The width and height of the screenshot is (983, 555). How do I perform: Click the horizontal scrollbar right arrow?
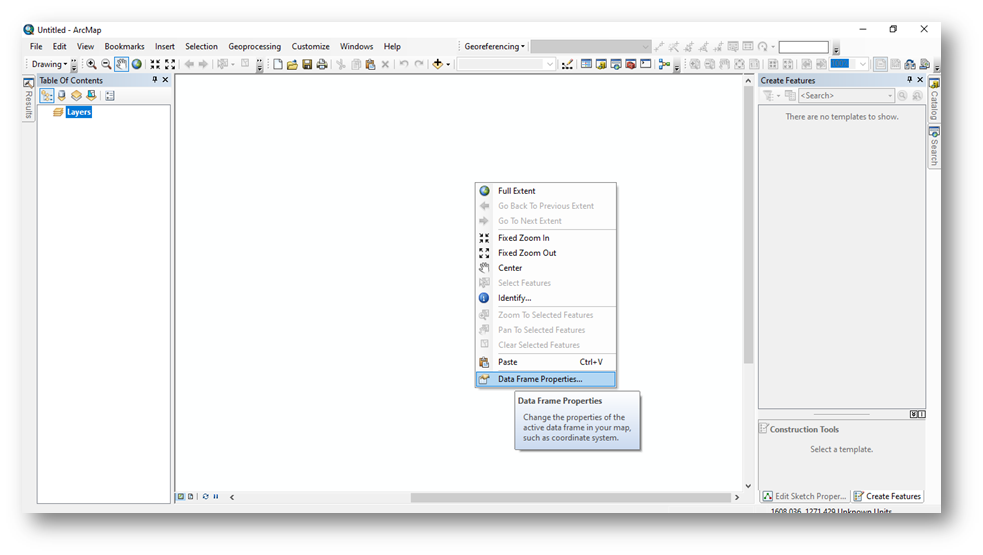737,497
